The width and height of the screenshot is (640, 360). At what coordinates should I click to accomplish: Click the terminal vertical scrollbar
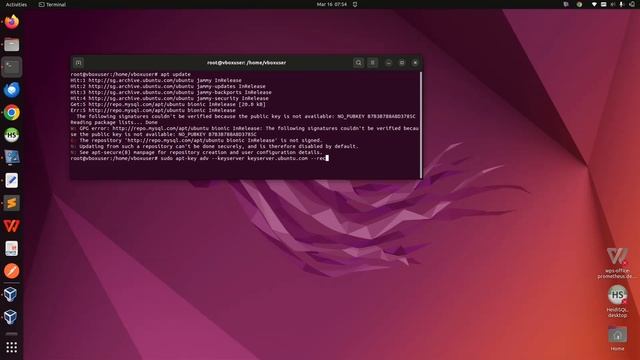click(x=421, y=124)
